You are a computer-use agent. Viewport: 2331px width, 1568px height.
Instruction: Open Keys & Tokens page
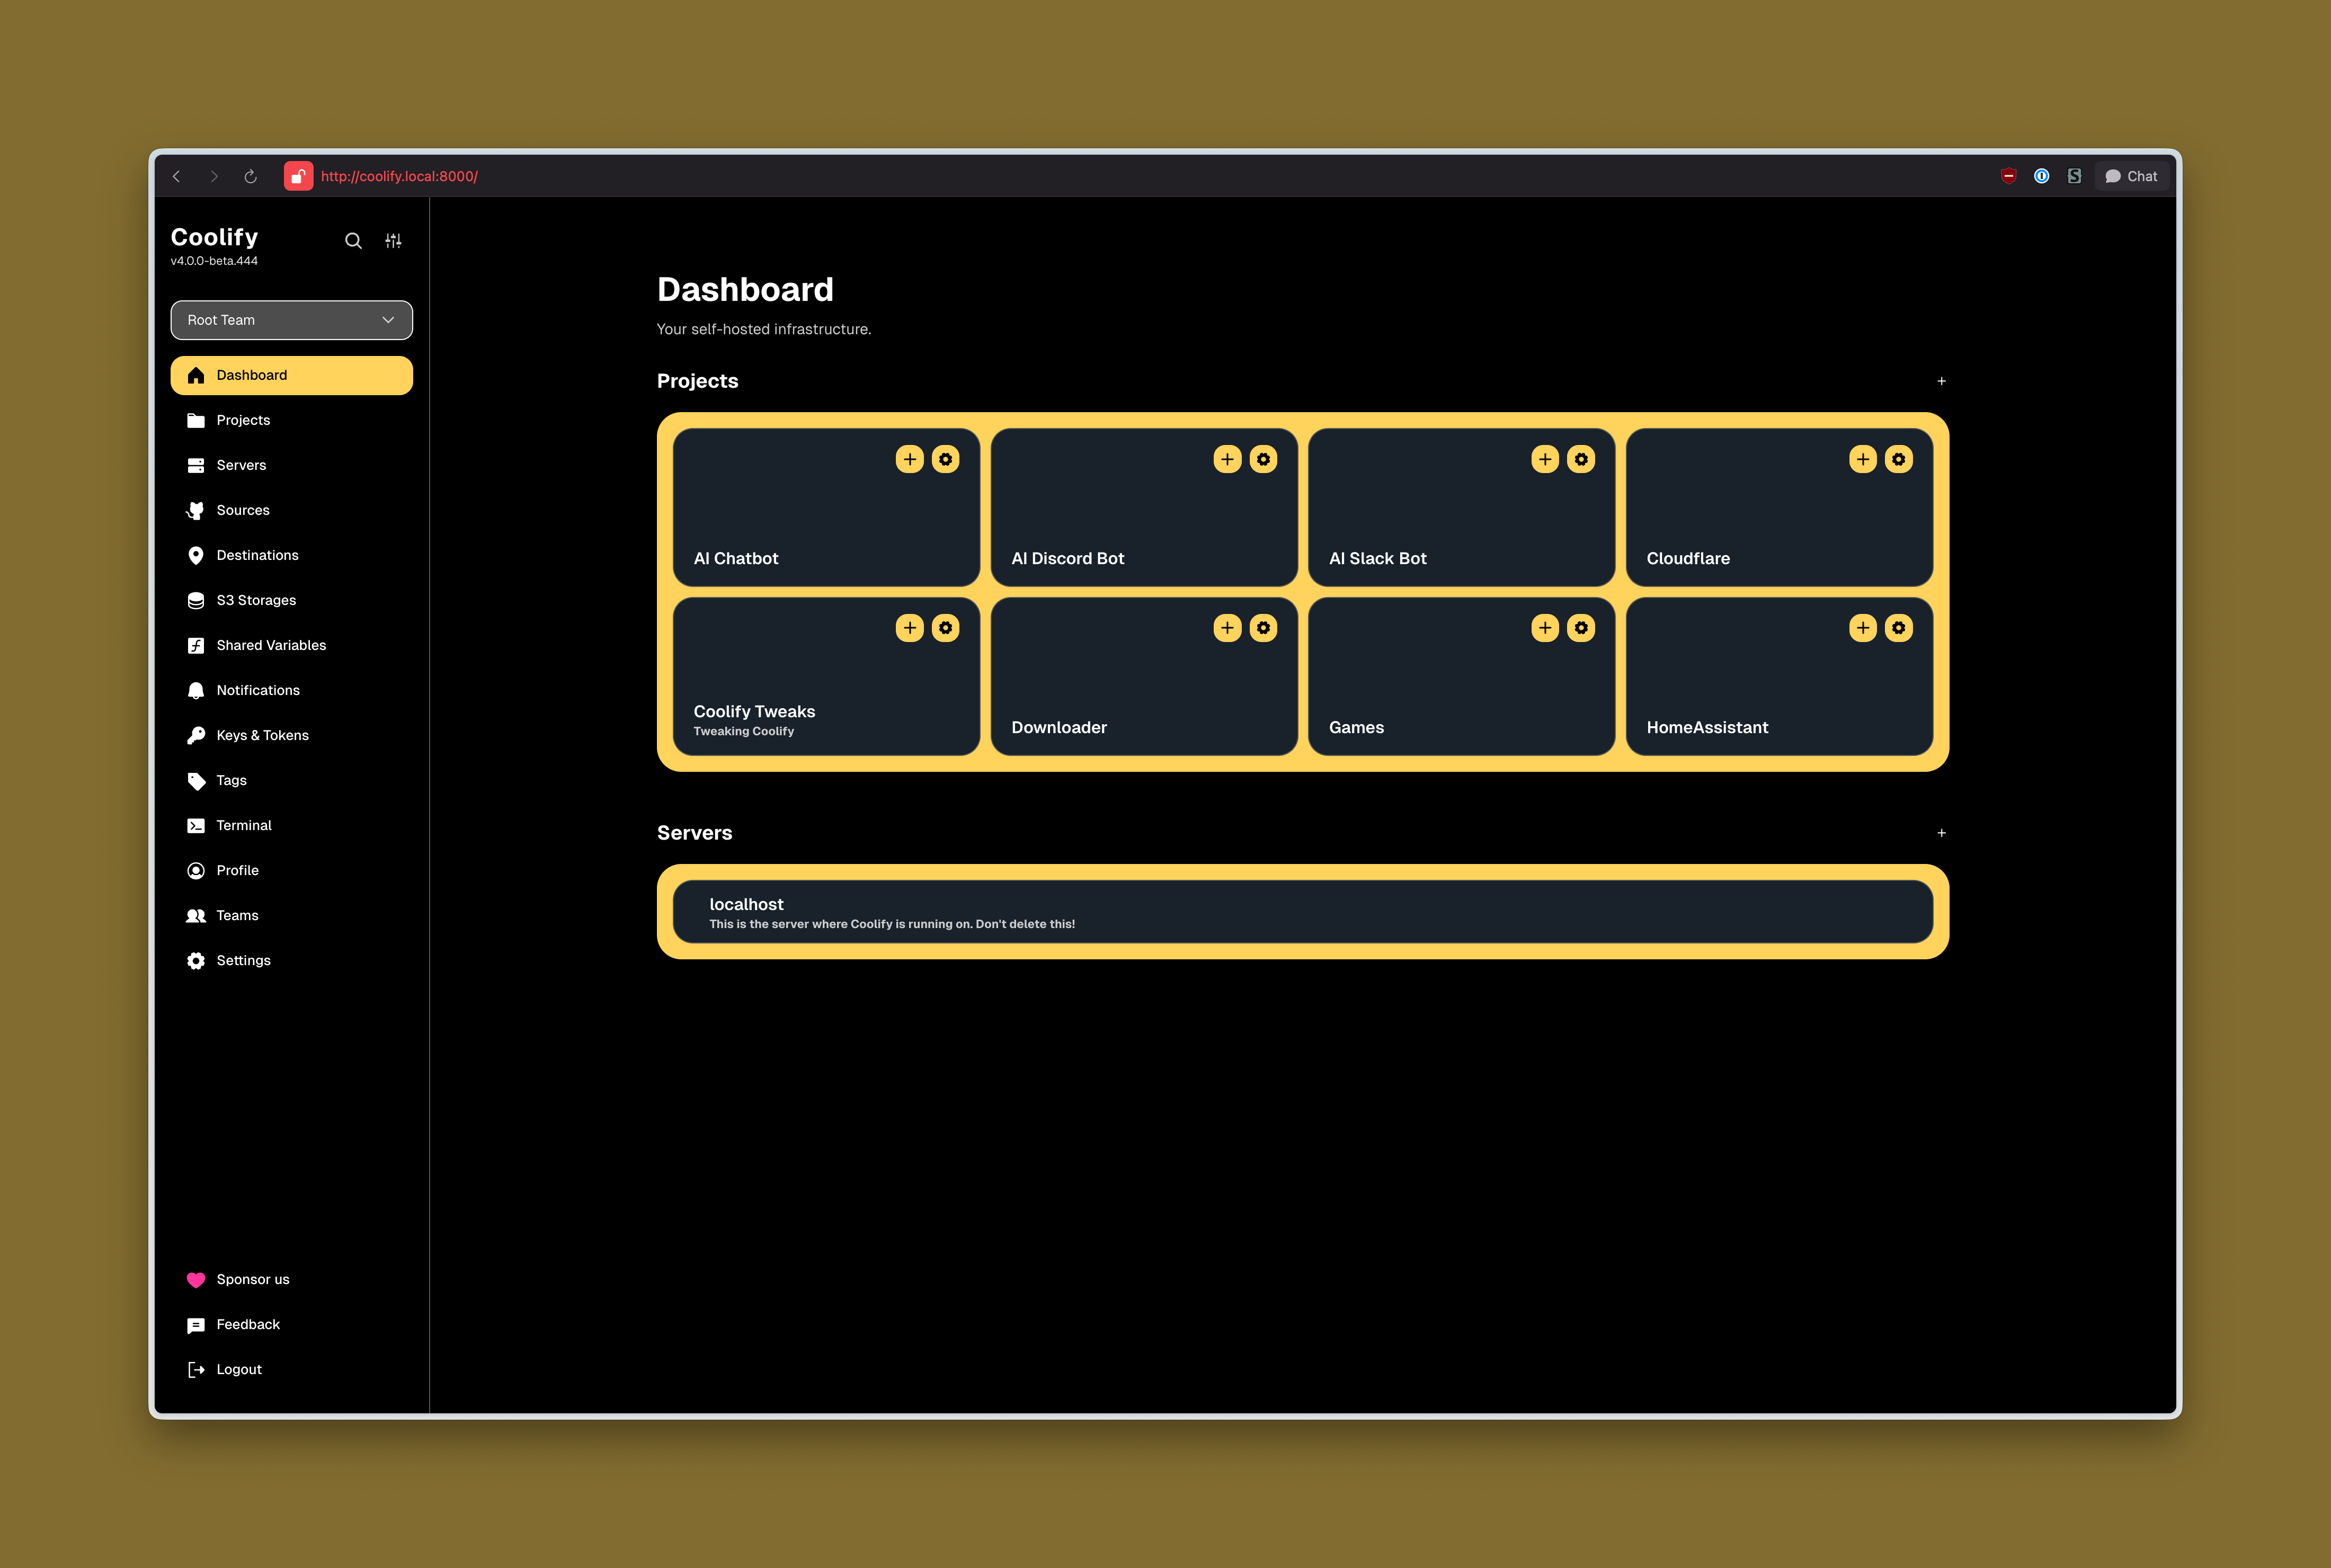262,735
